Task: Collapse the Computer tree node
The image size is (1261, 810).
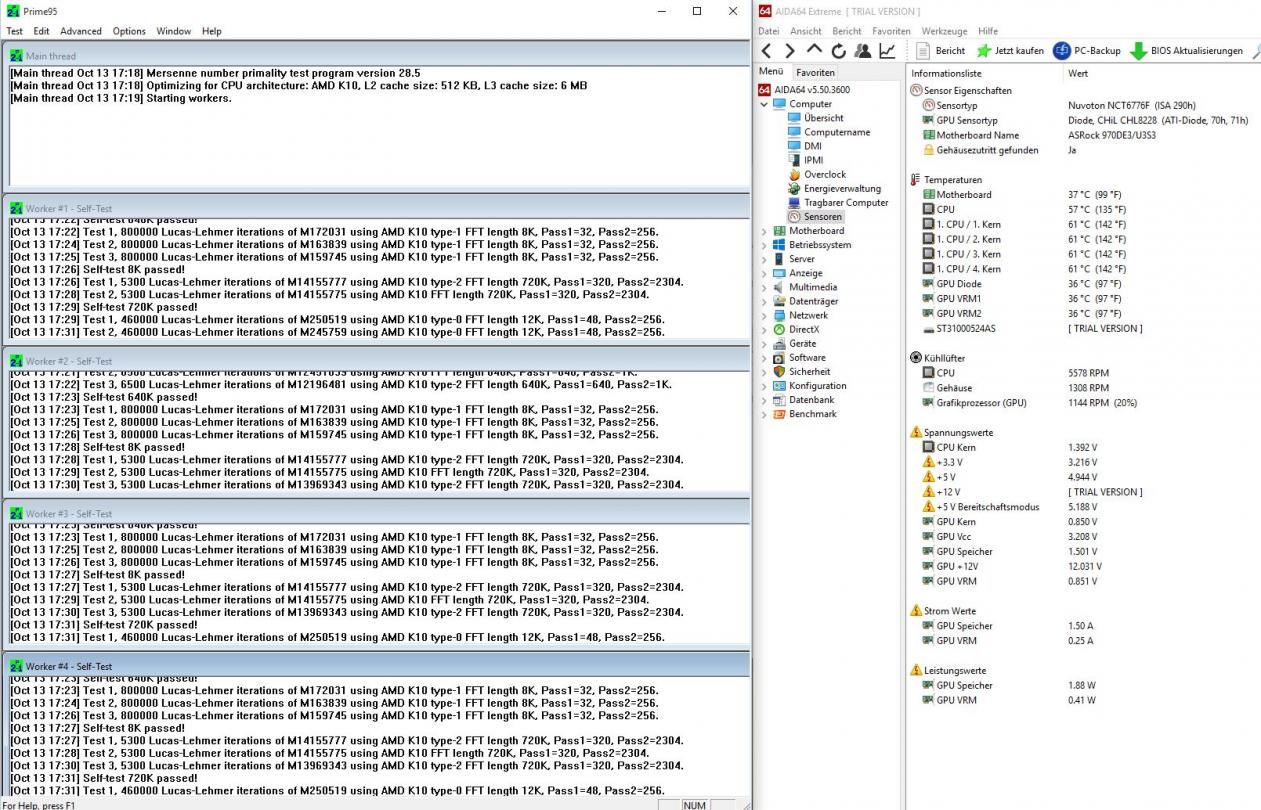Action: (x=764, y=104)
